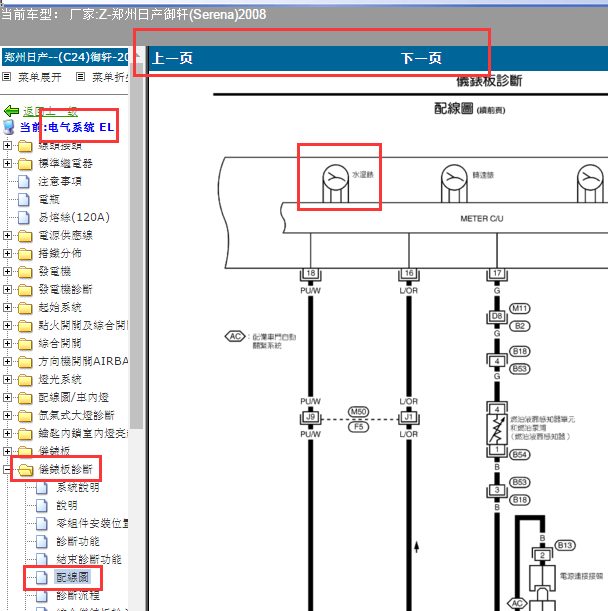This screenshot has width=608, height=611.
Task: Expand the 發電機診斷 tree node
Action: [x=7, y=289]
